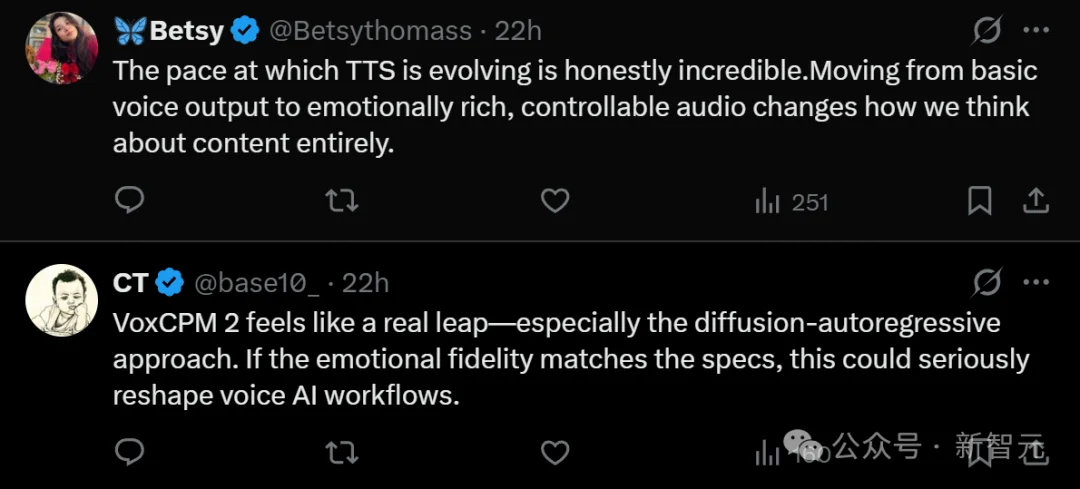Retweet CT's VoxCPM 2 post
The width and height of the screenshot is (1080, 489).
click(x=342, y=453)
